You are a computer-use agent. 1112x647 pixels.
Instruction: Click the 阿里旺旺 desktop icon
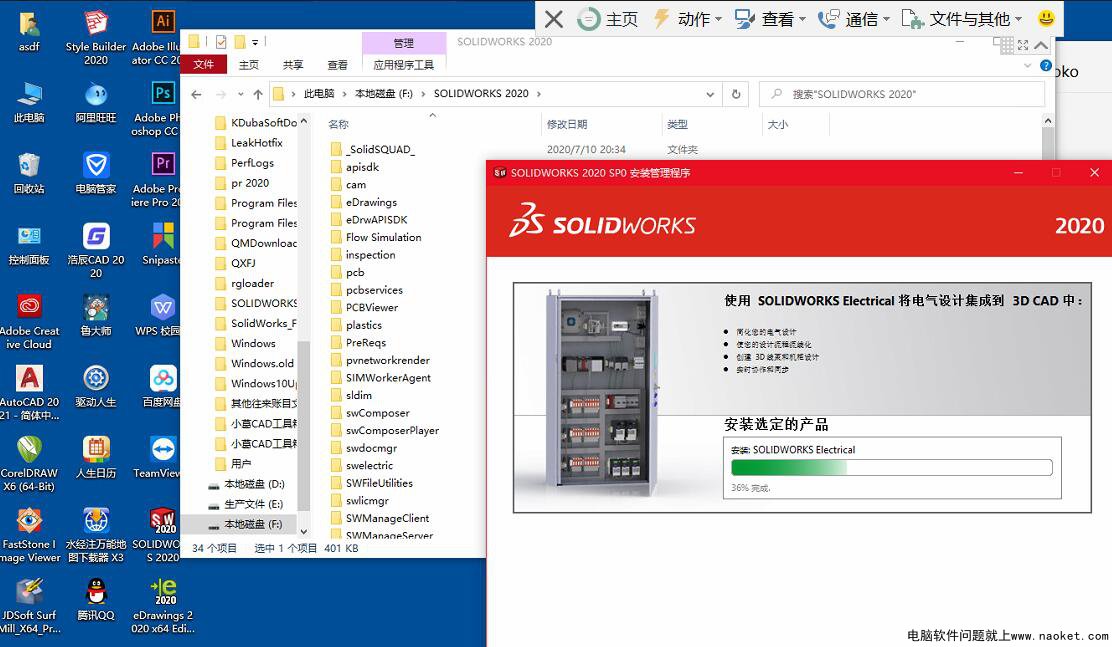click(x=96, y=102)
